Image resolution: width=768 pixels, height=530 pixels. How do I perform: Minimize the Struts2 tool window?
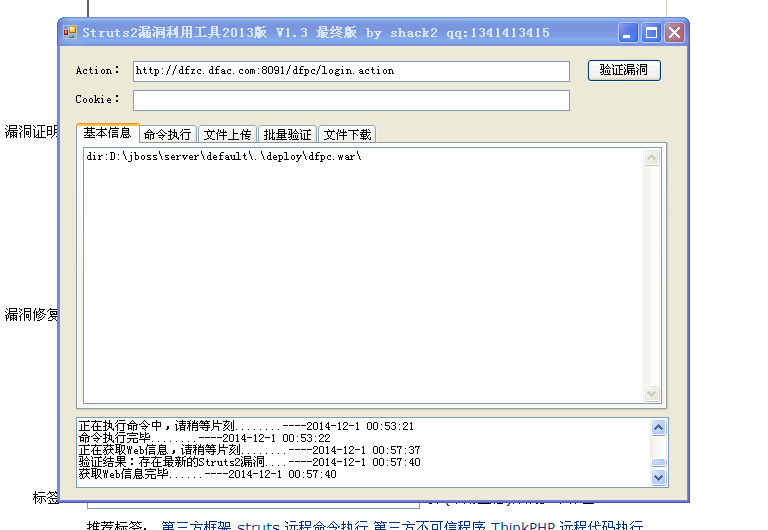click(628, 33)
